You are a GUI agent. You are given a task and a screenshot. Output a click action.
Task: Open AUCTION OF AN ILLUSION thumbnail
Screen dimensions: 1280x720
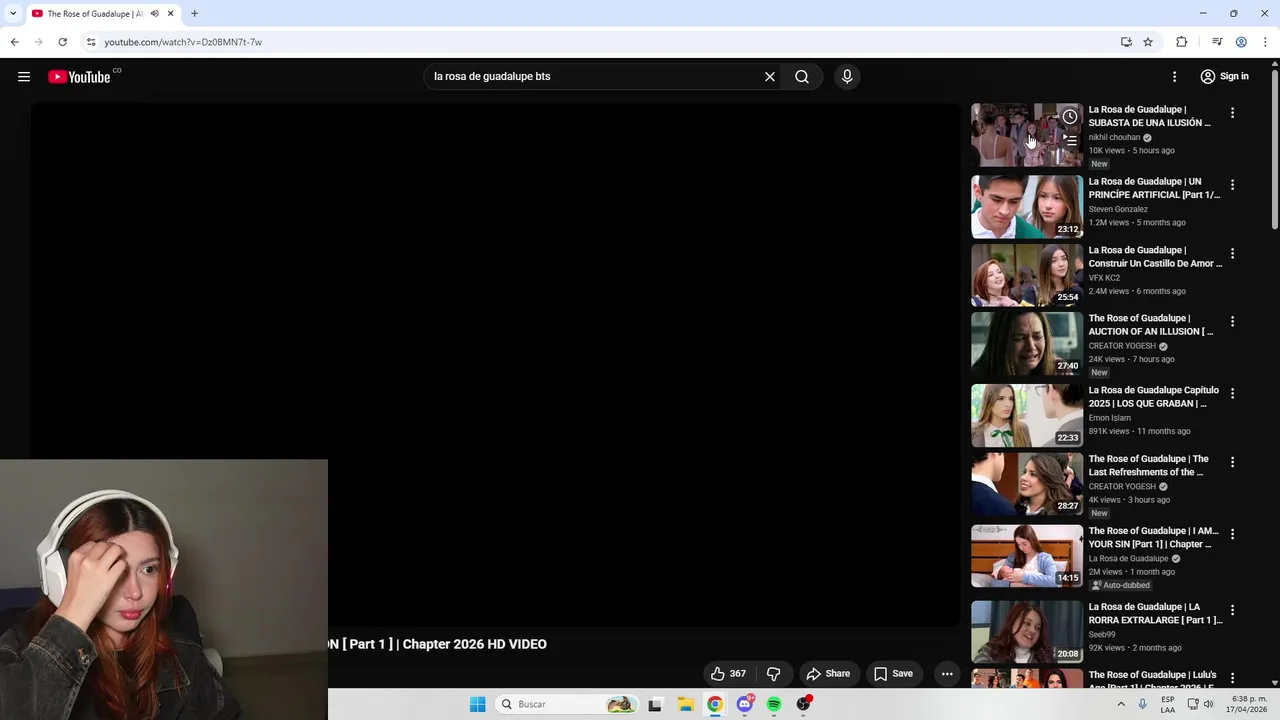pyautogui.click(x=1027, y=343)
